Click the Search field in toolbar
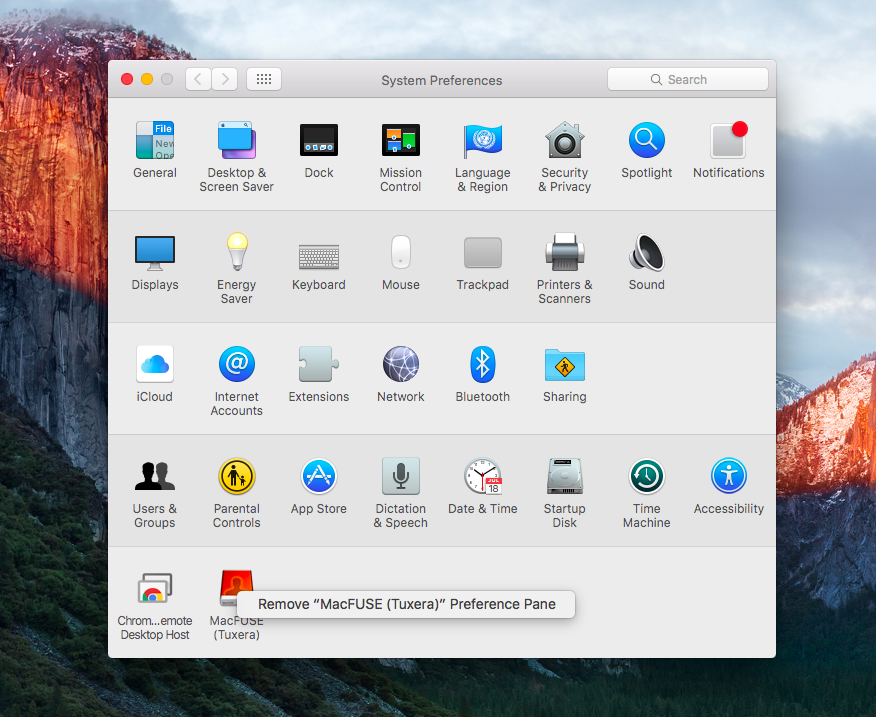Image resolution: width=876 pixels, height=717 pixels. 687,80
